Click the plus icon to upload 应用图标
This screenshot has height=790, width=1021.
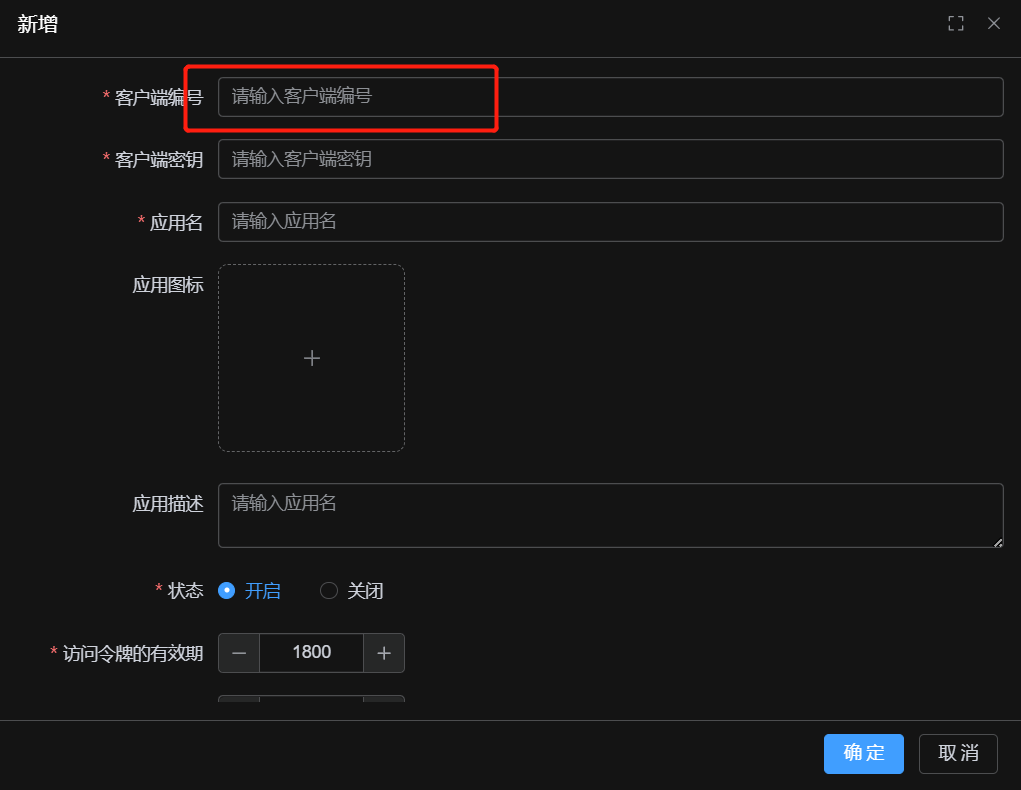[x=311, y=358]
